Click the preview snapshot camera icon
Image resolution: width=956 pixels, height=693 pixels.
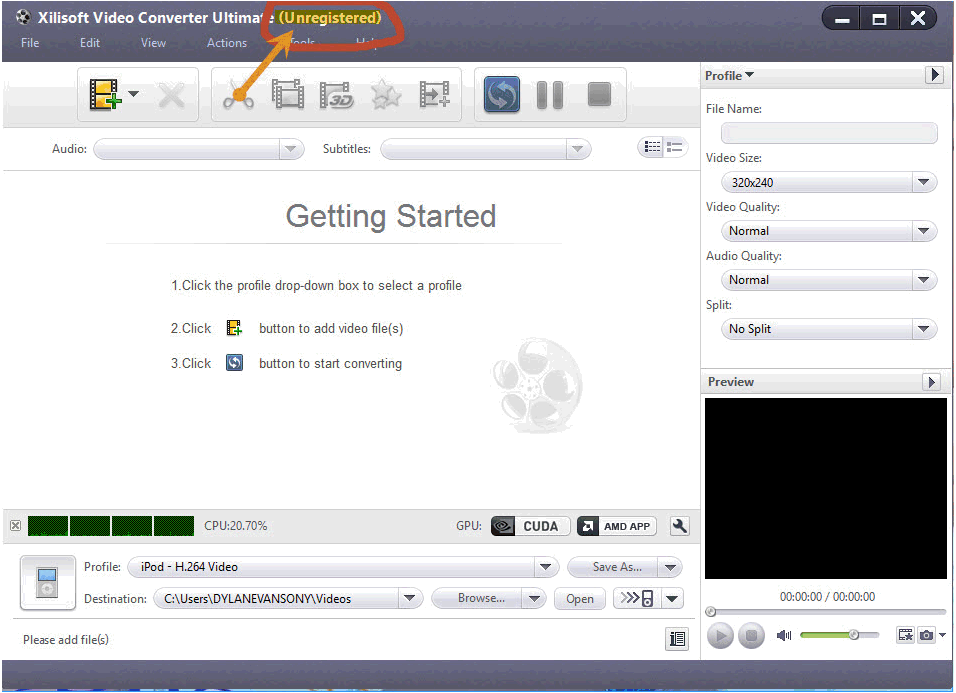coord(927,635)
